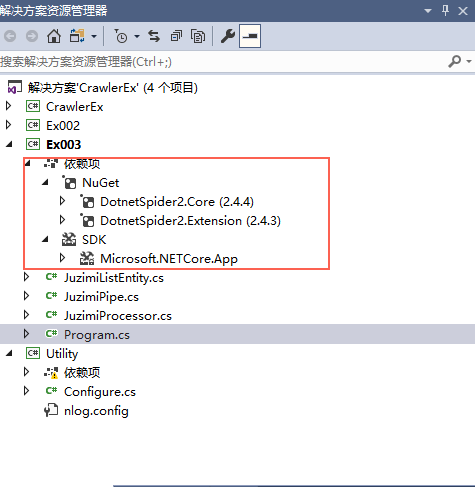475x487 pixels.
Task: Click the Ex003 C# project icon
Action: coord(33,145)
